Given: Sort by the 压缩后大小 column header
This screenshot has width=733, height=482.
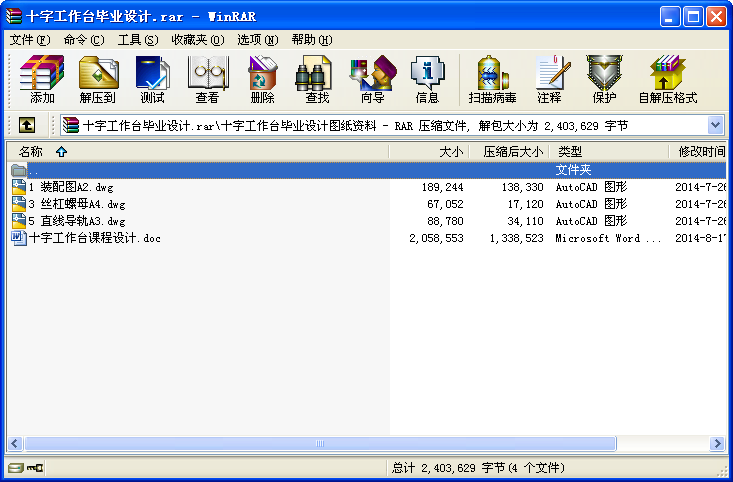Looking at the screenshot, I should click(x=509, y=151).
